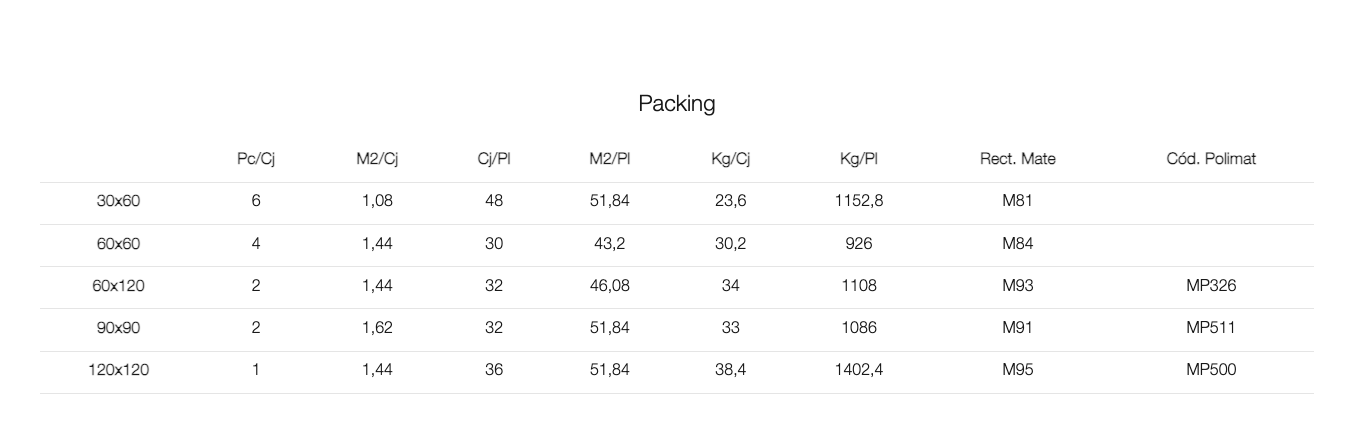1368x444 pixels.
Task: Click the 90x90 size row label
Action: (x=118, y=327)
